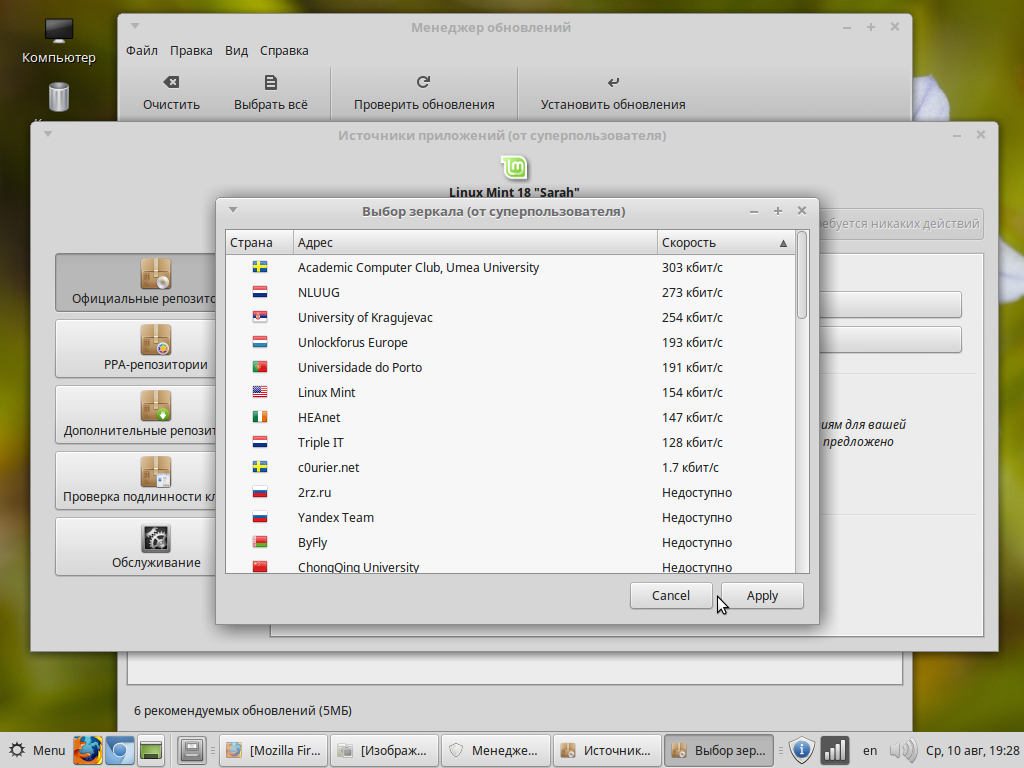Image resolution: width=1024 pixels, height=768 pixels.
Task: Click the Cancel button
Action: click(670, 595)
